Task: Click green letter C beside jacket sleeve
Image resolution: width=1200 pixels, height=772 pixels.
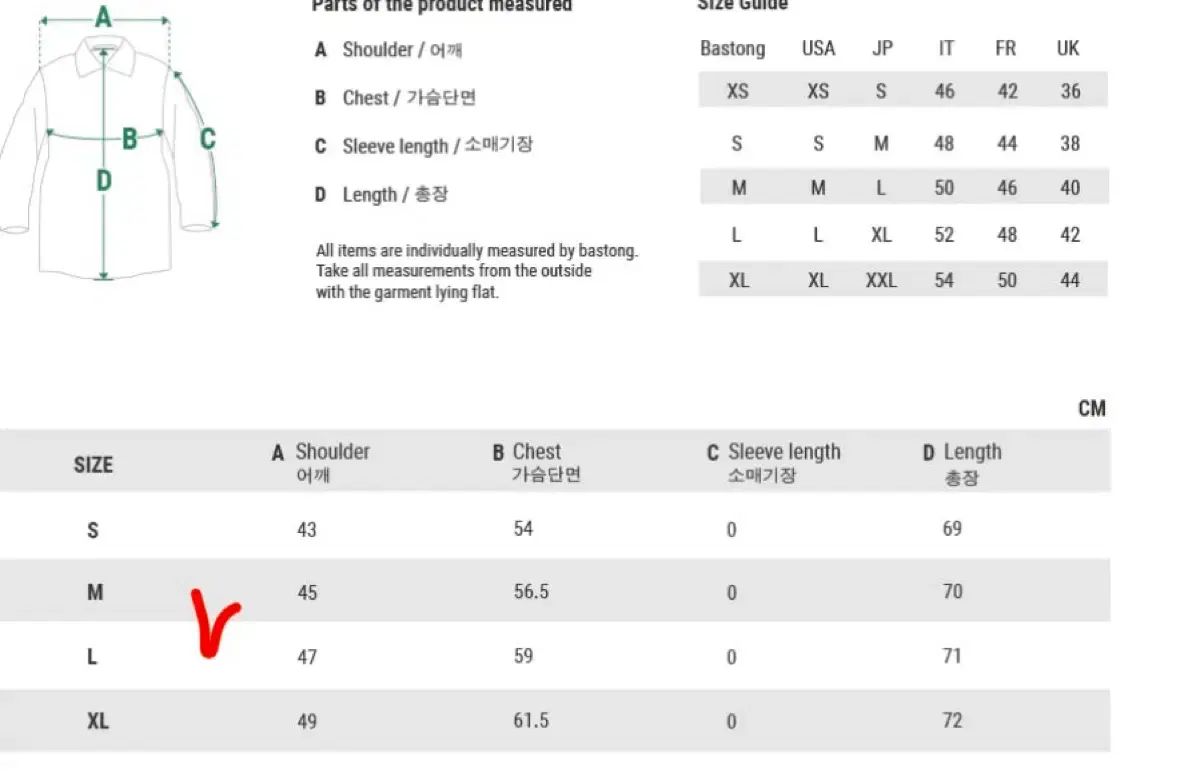Action: [x=207, y=139]
